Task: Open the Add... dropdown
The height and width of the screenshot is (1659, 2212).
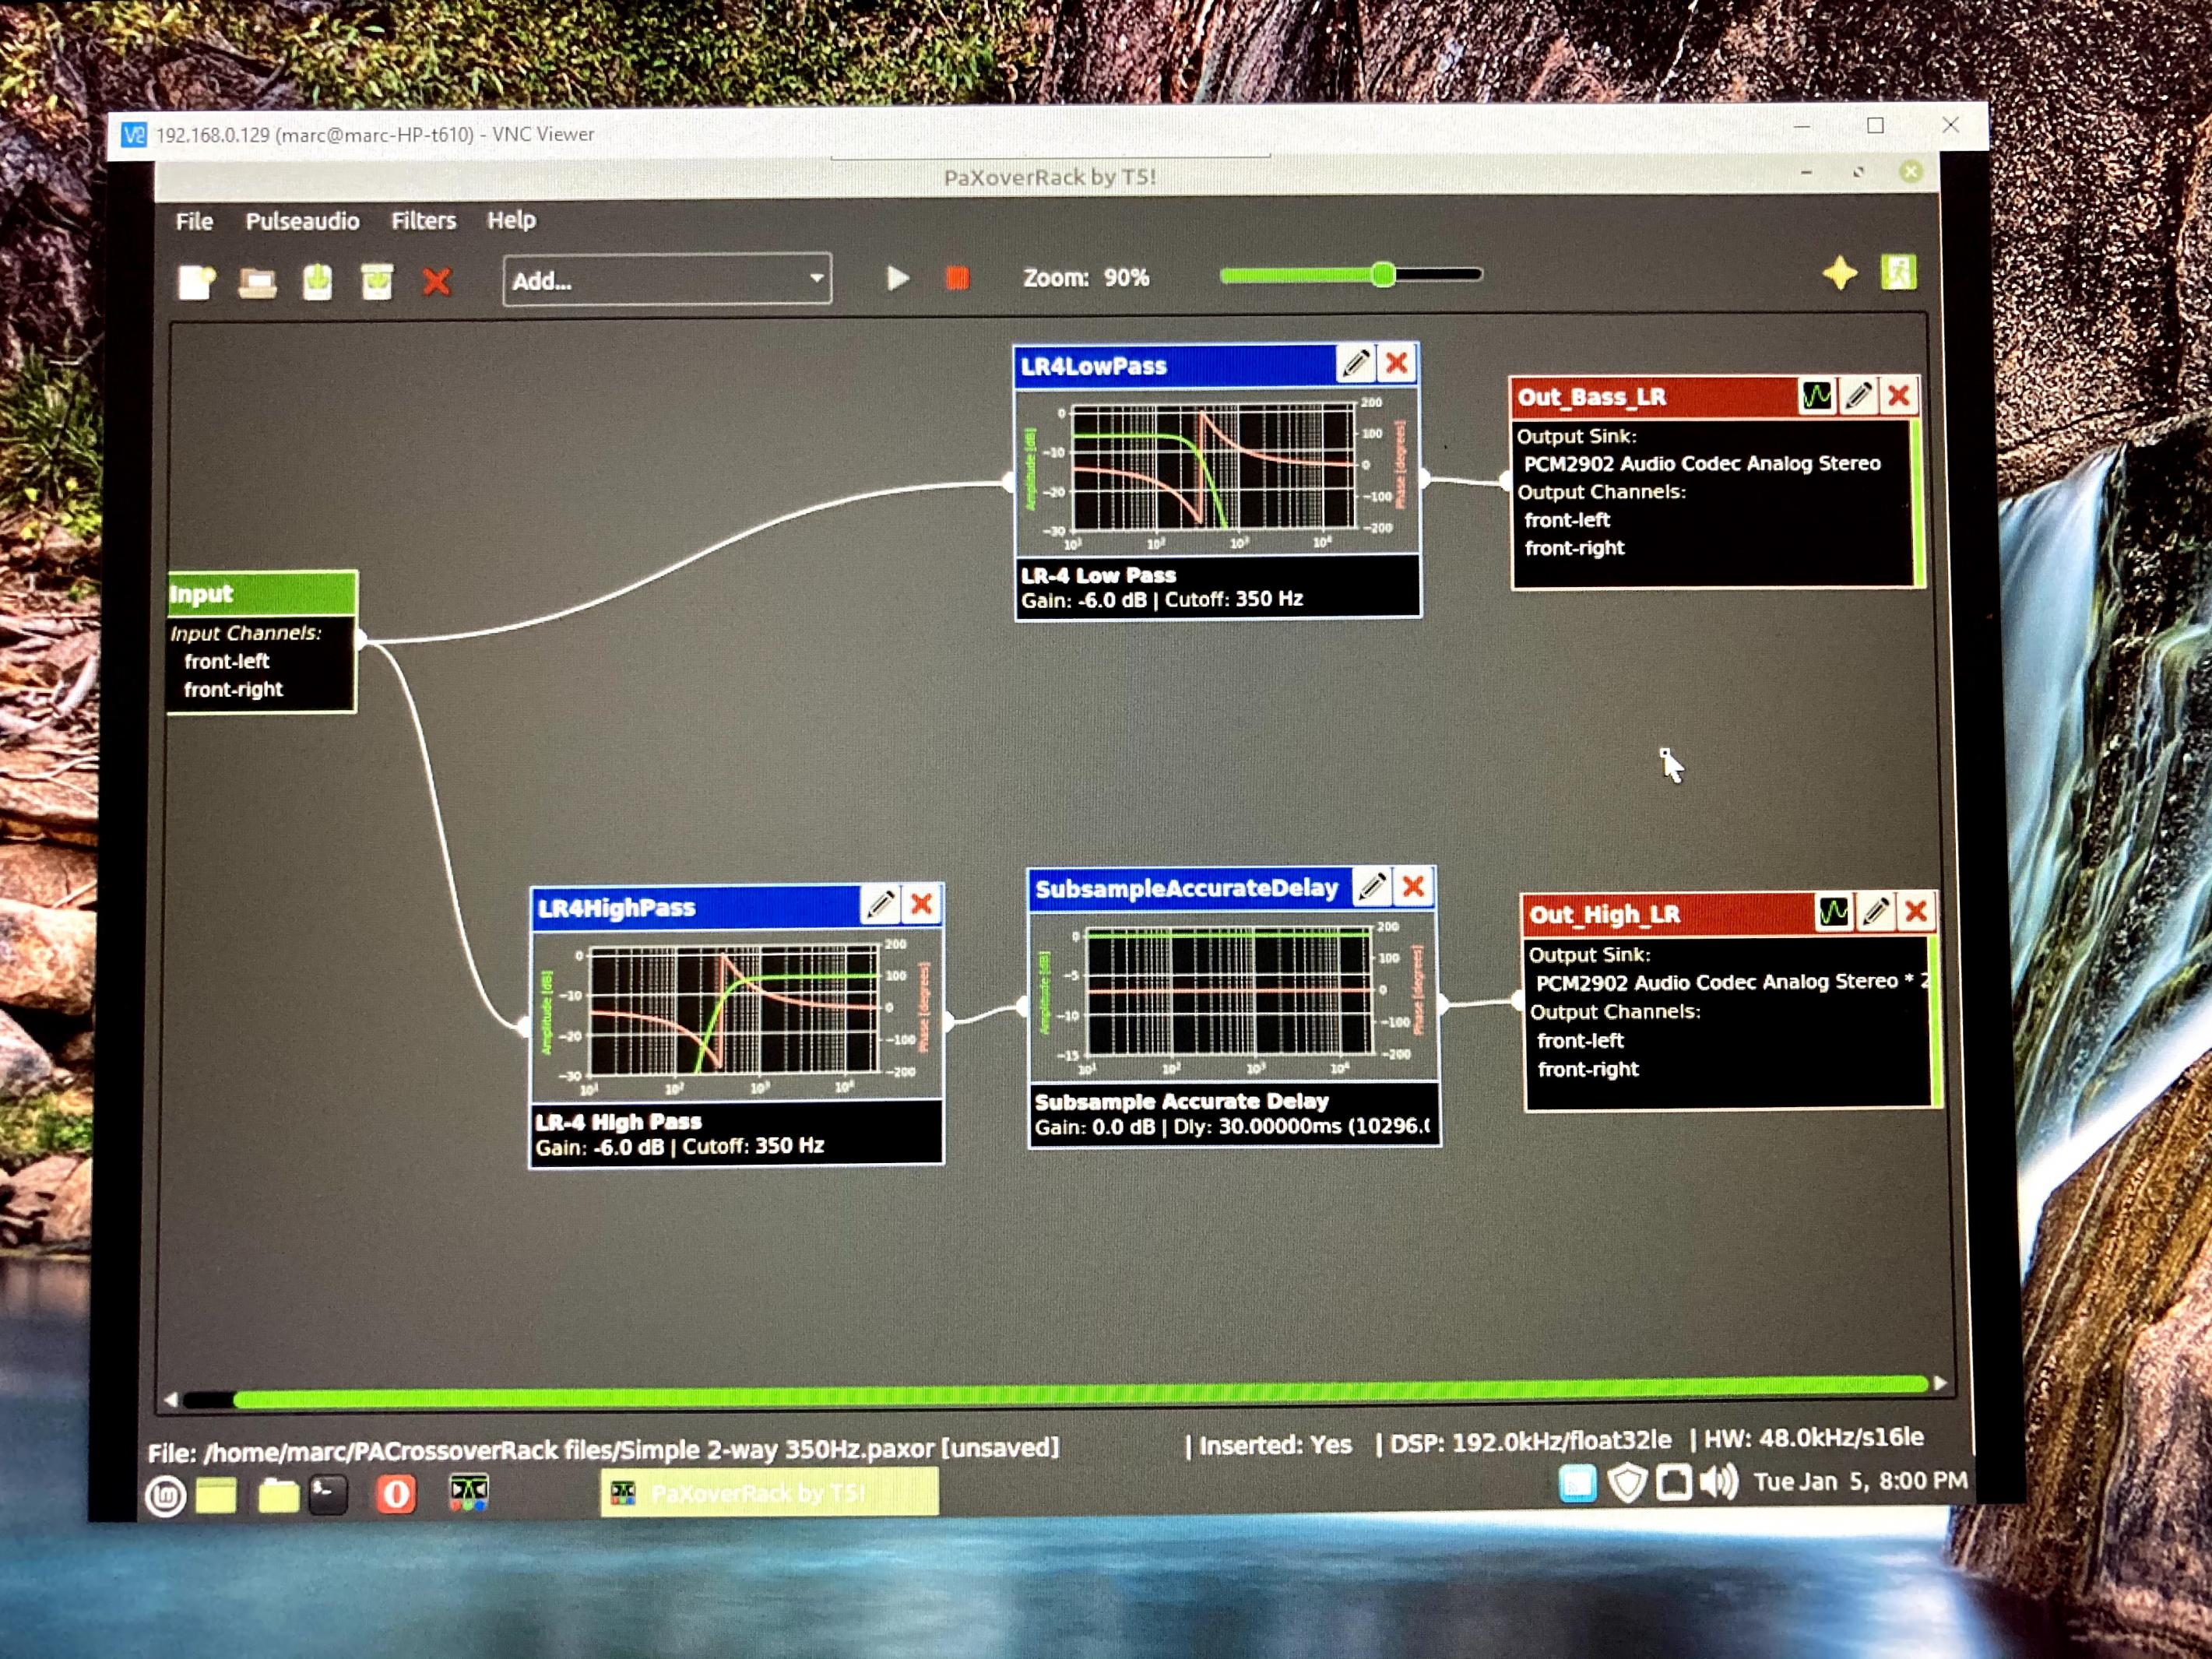Action: pos(667,280)
